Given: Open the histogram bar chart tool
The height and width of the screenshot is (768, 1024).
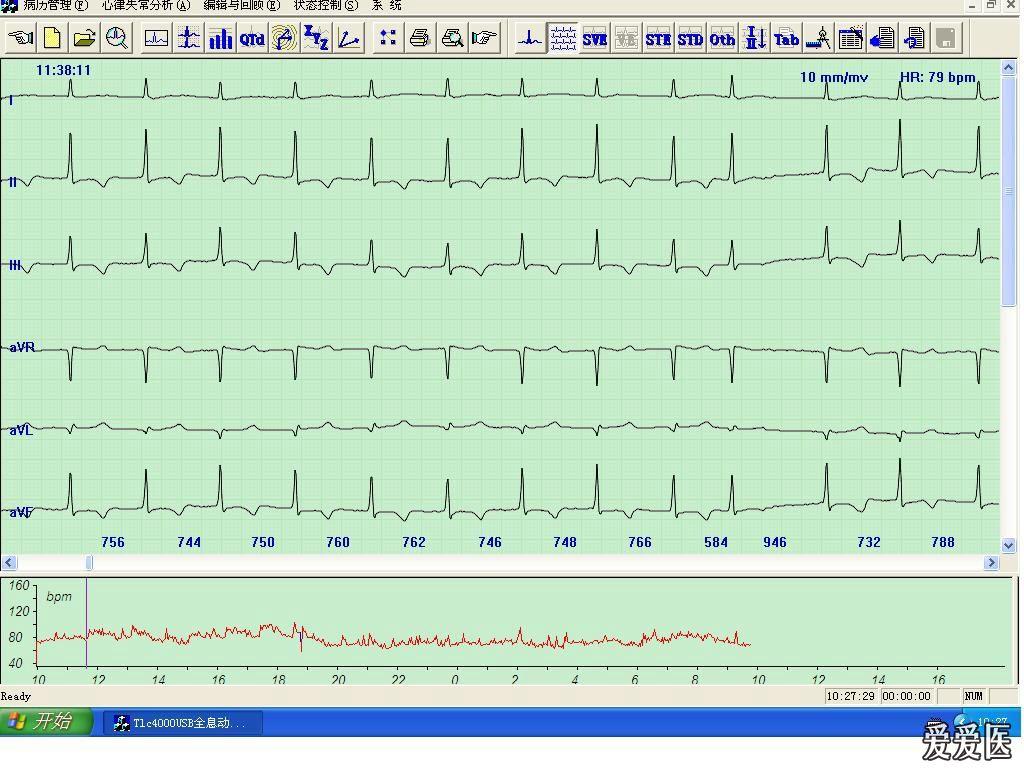Looking at the screenshot, I should [x=220, y=39].
